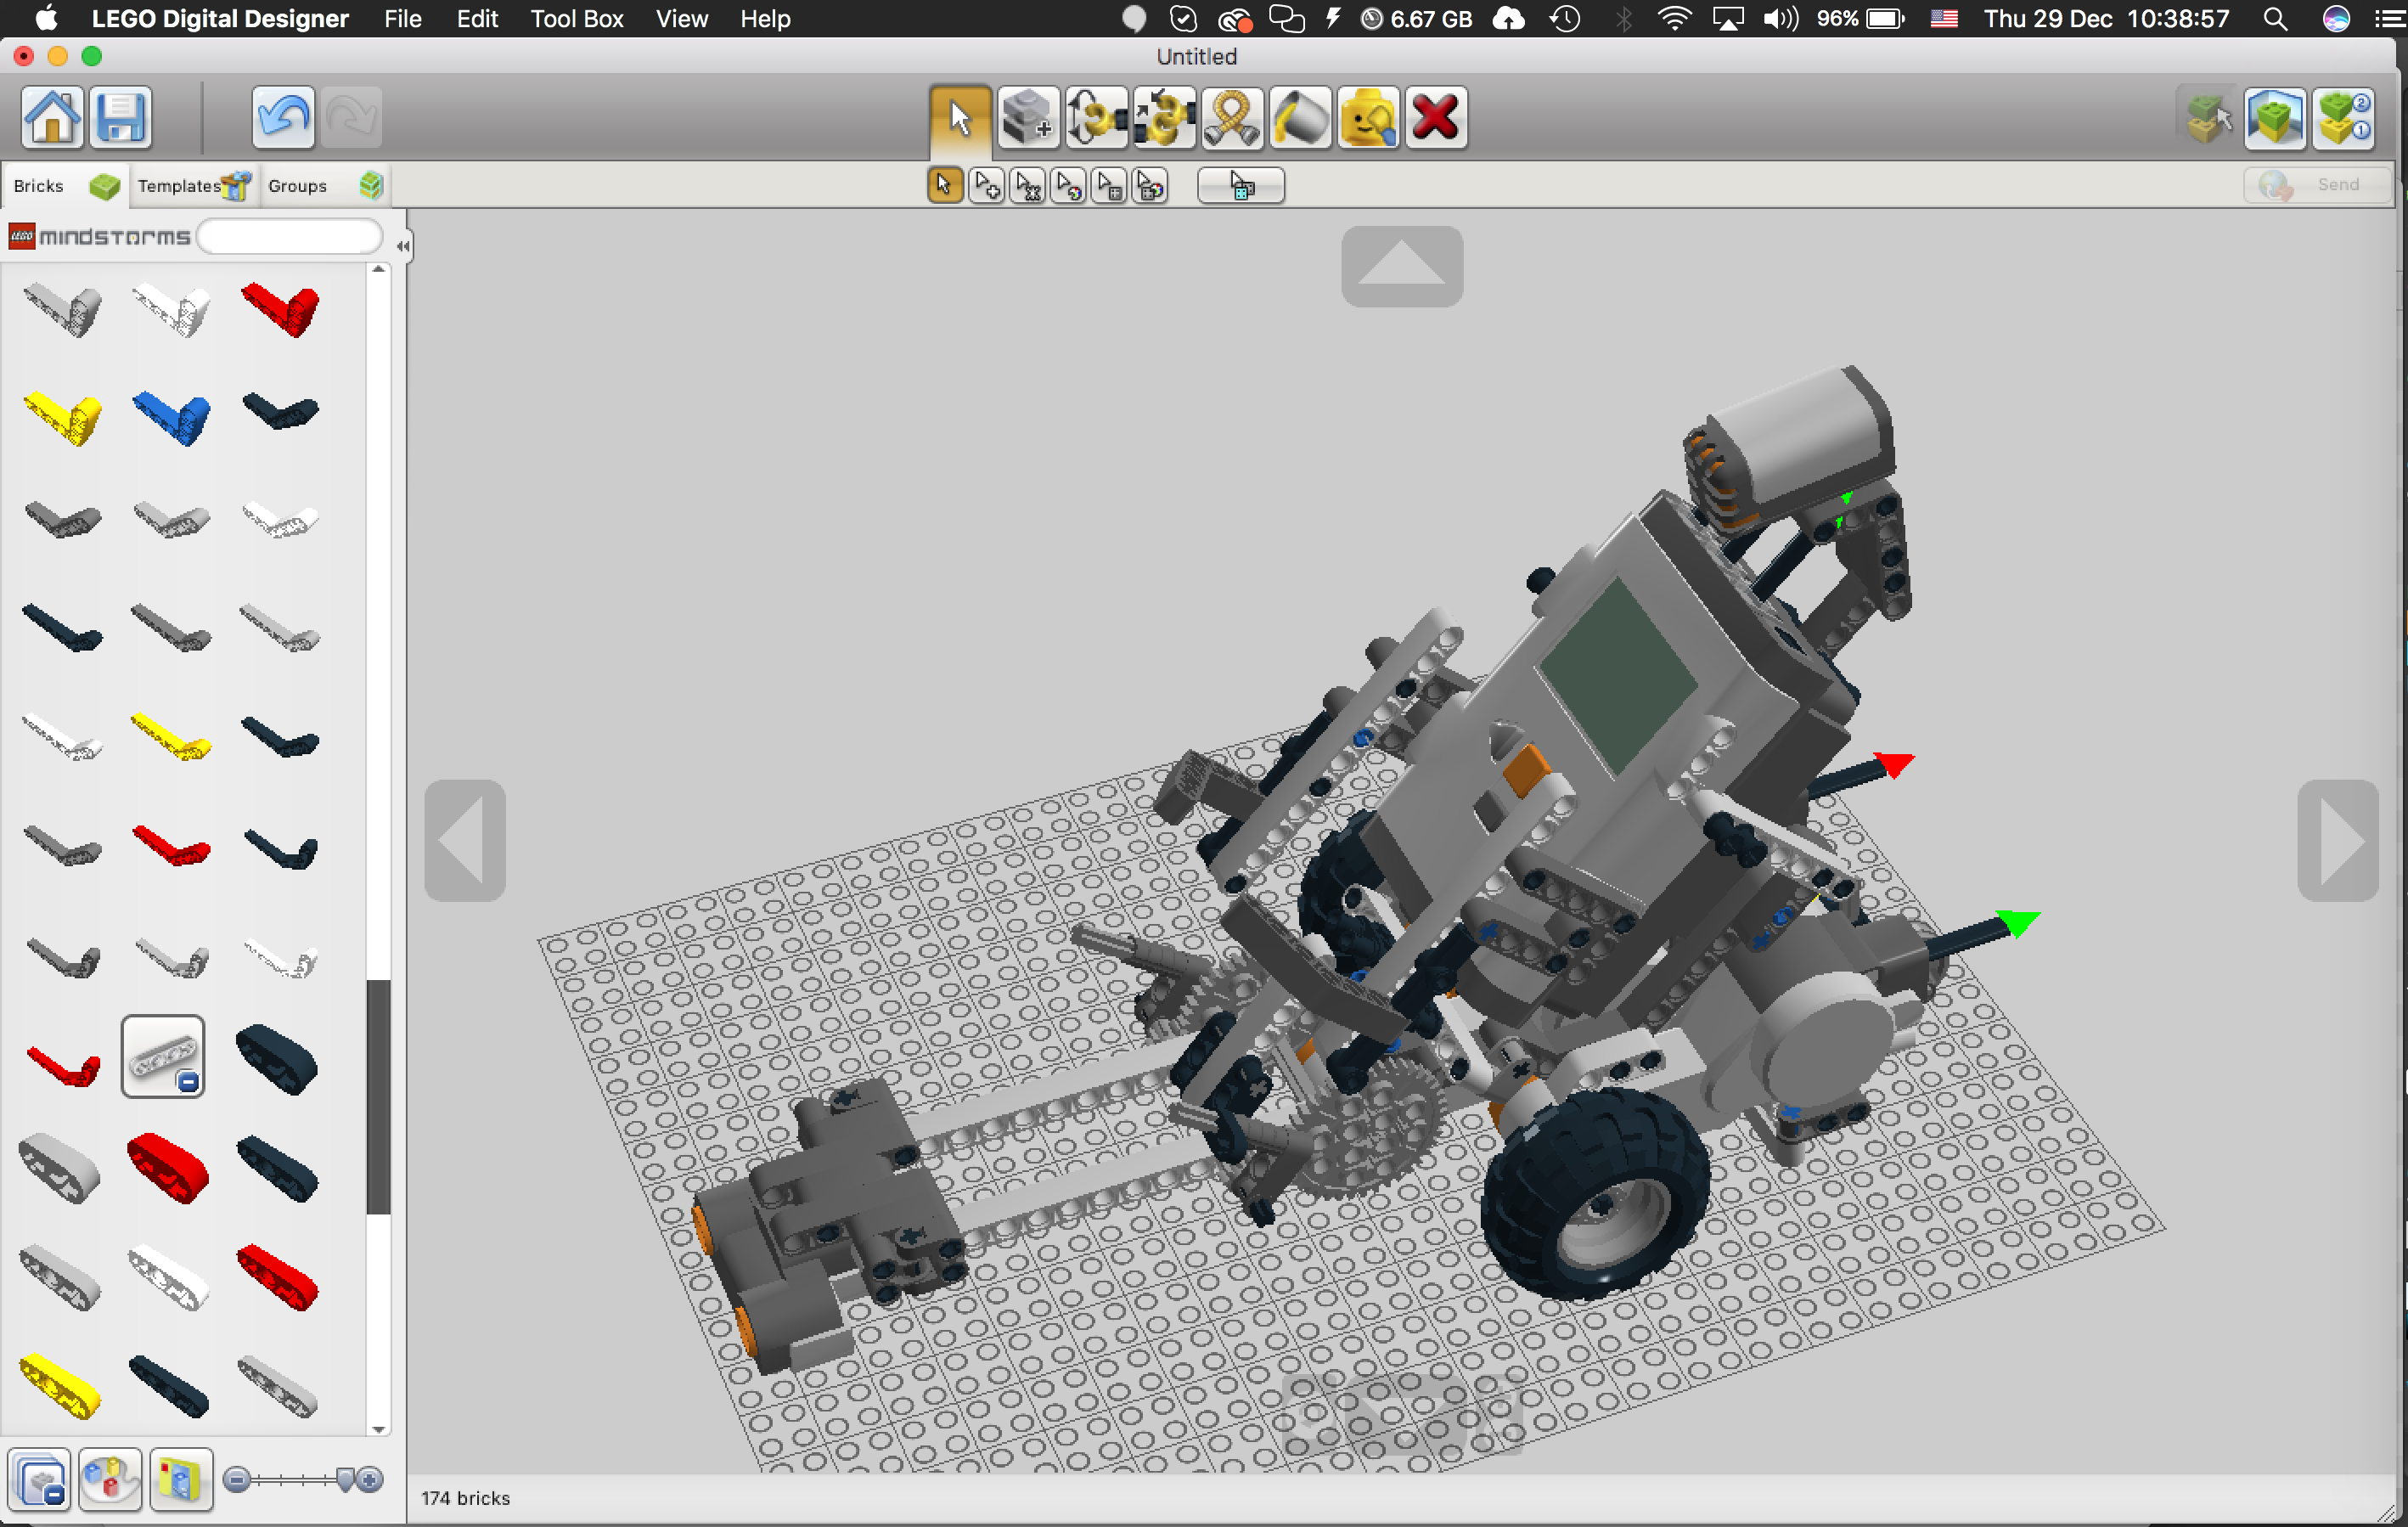
Task: Select the Delete tool
Action: [x=1435, y=117]
